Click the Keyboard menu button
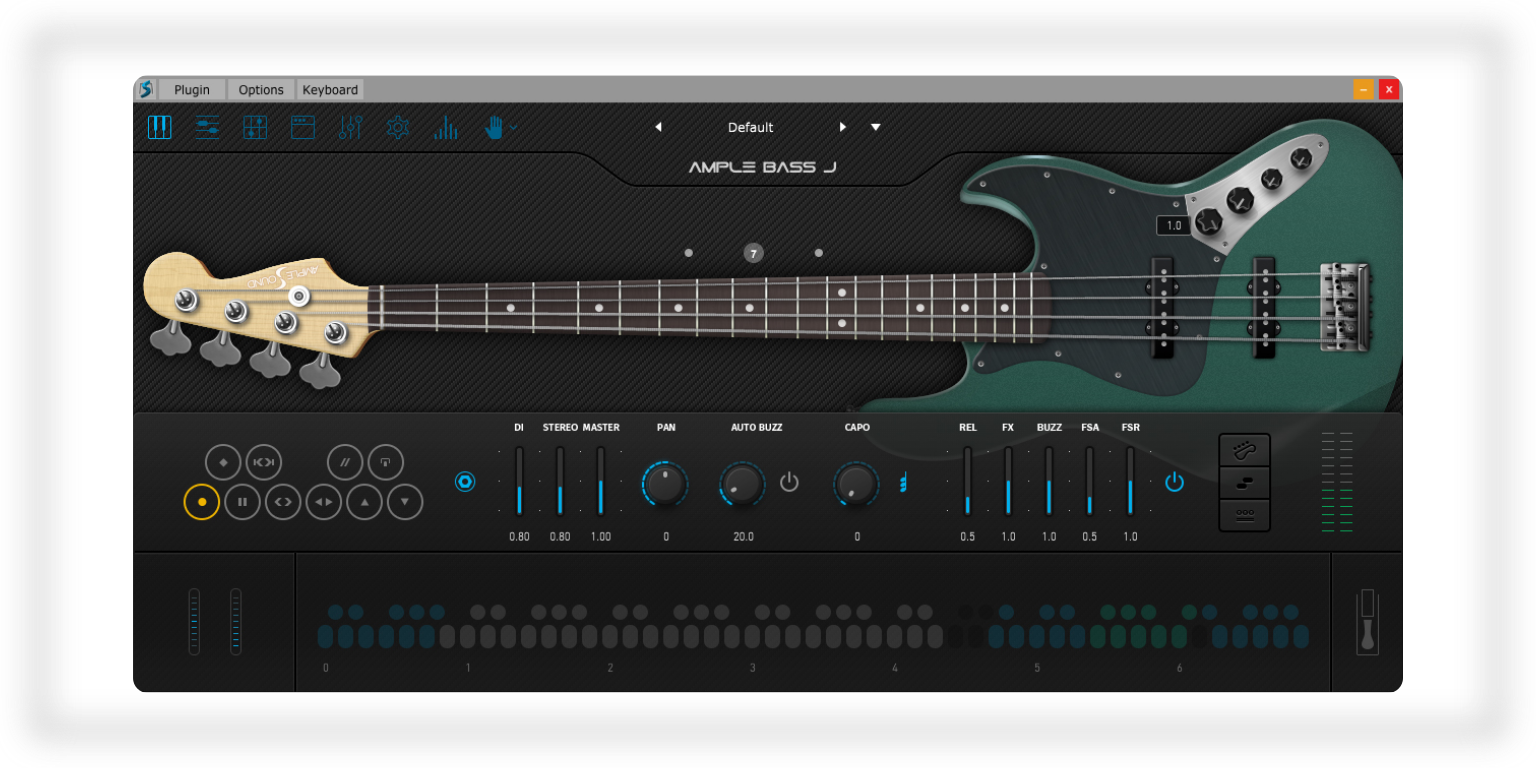This screenshot has width=1536, height=768. tap(330, 90)
